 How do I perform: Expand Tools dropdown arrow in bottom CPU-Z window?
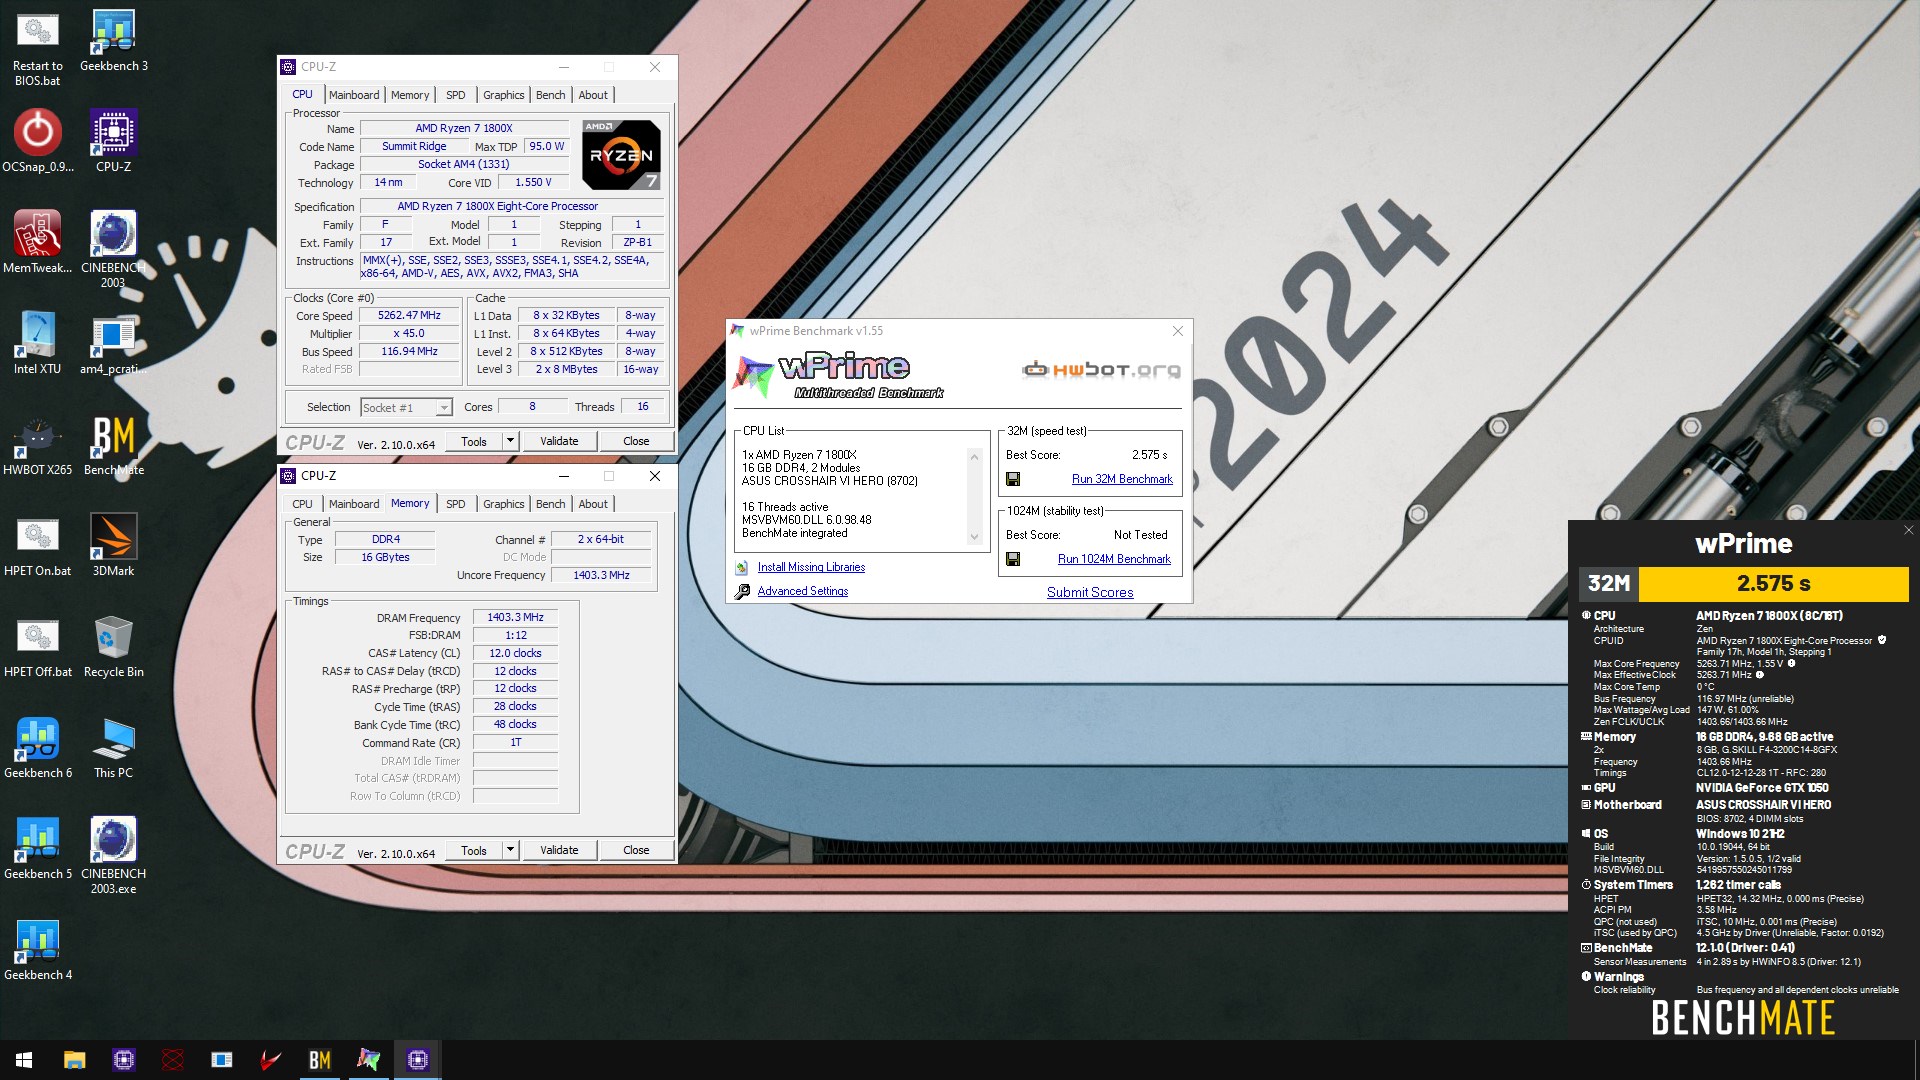510,850
